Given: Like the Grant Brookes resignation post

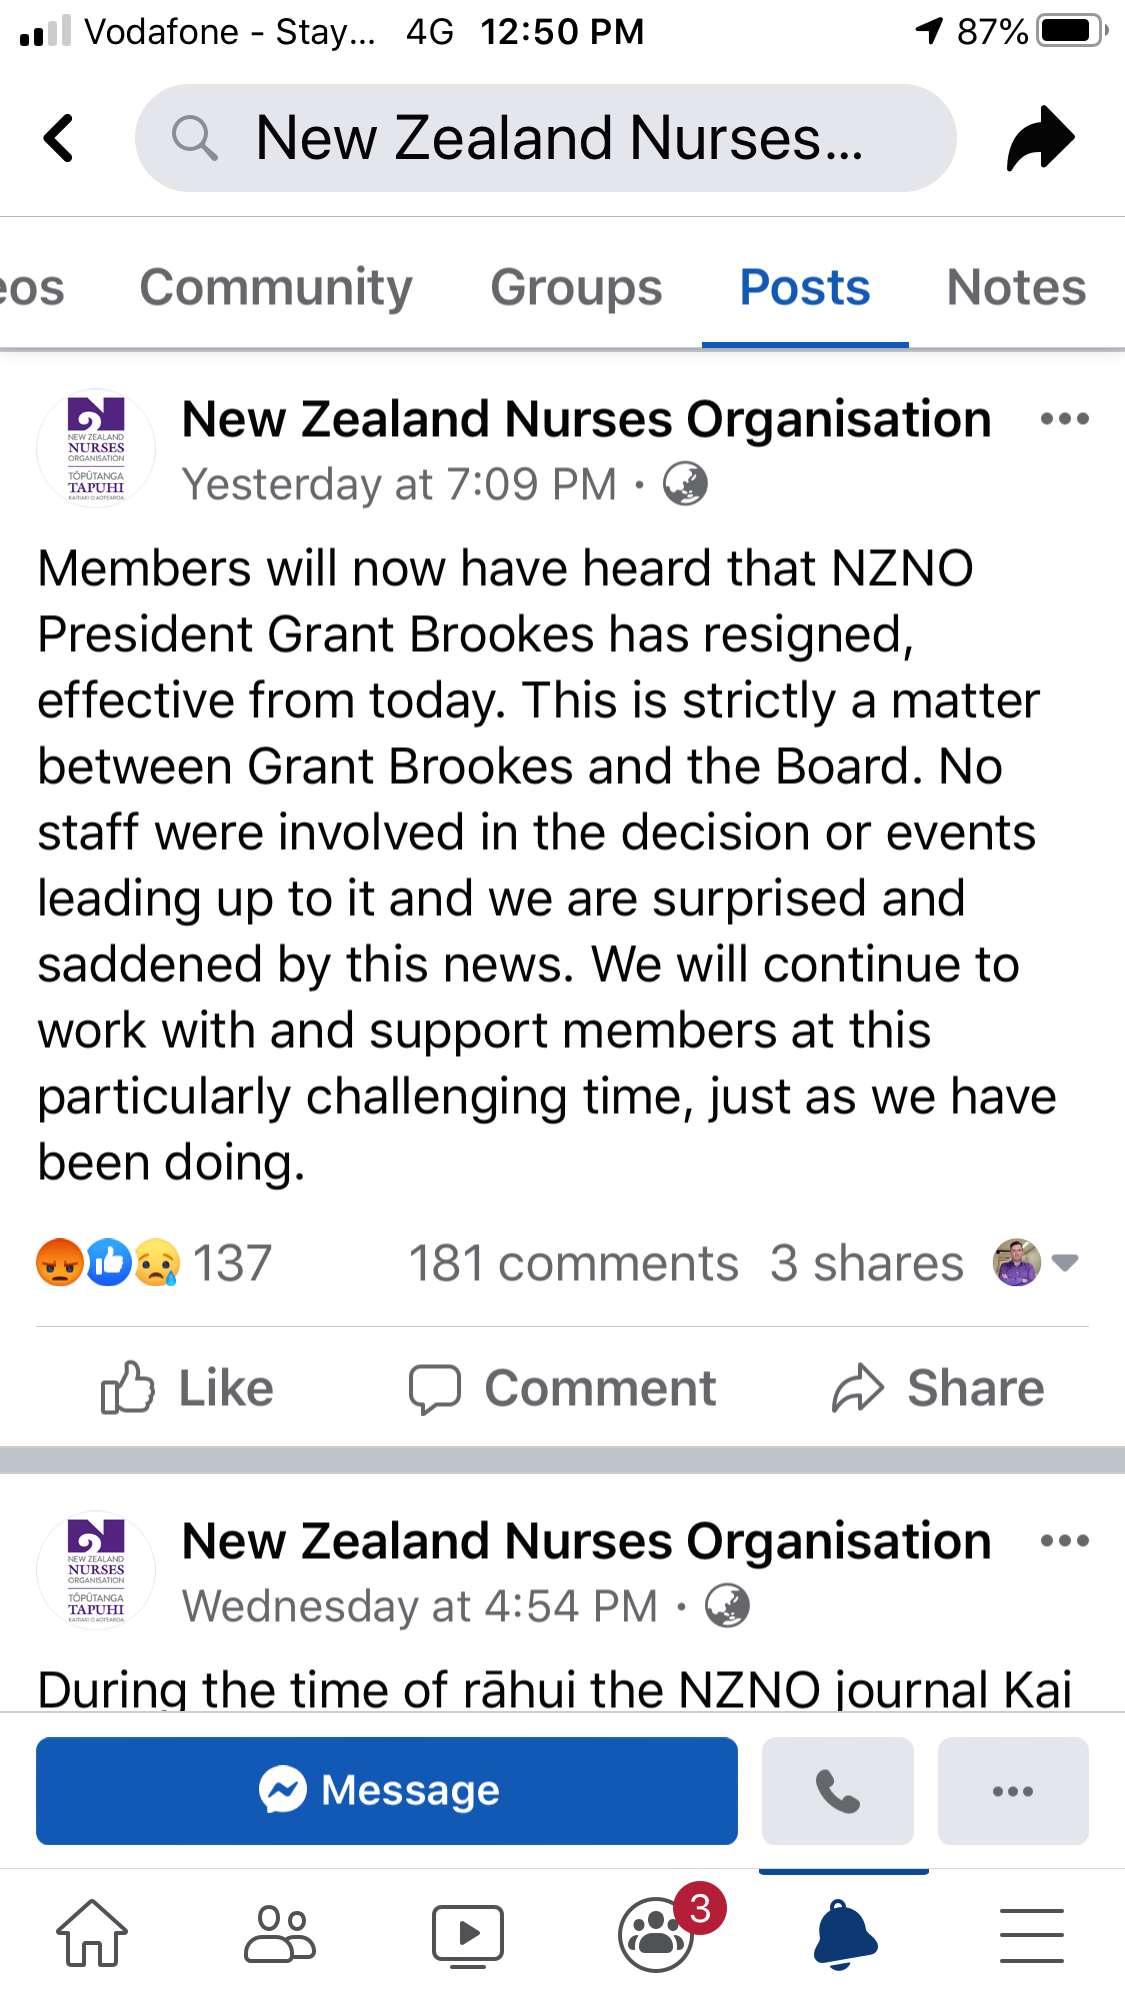Looking at the screenshot, I should (x=188, y=1388).
